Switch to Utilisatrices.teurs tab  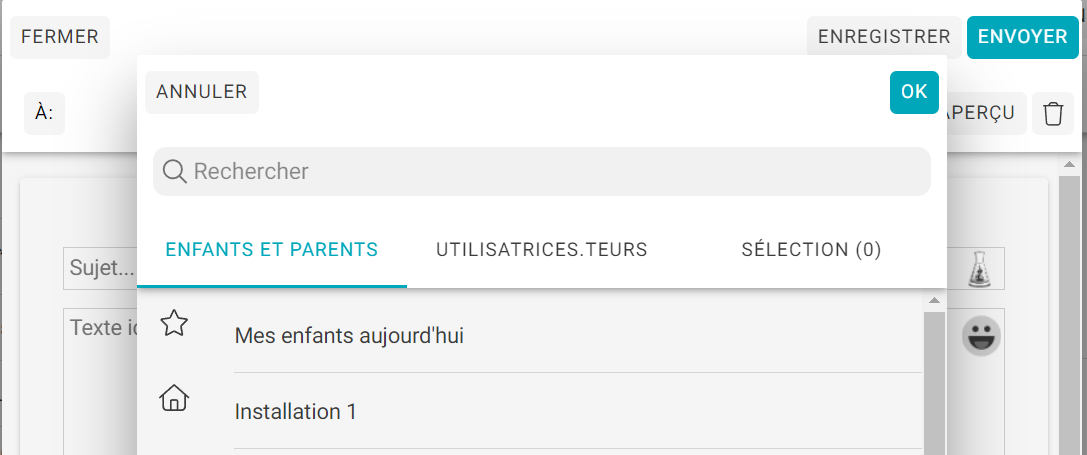pyautogui.click(x=541, y=250)
